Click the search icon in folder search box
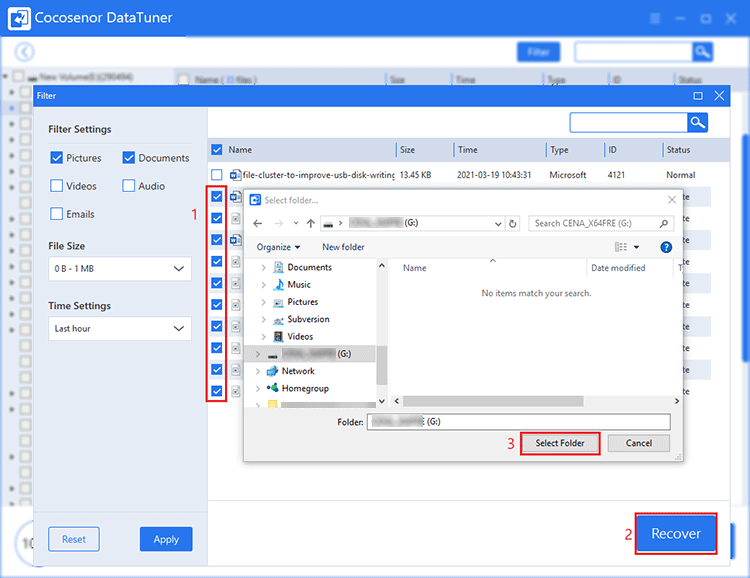Viewport: 750px width, 578px height. (663, 223)
